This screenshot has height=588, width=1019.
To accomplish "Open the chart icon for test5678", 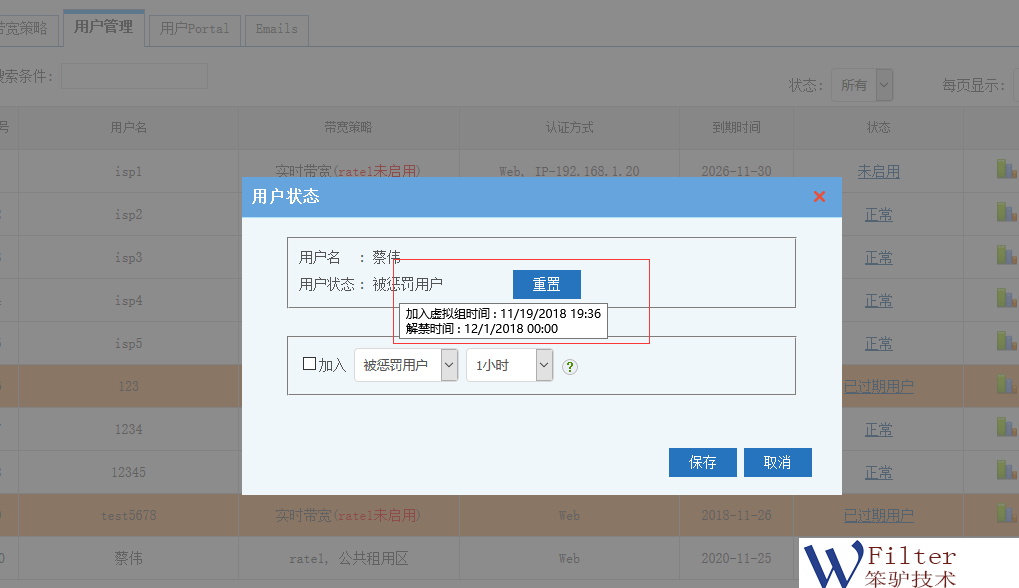I will (1006, 514).
